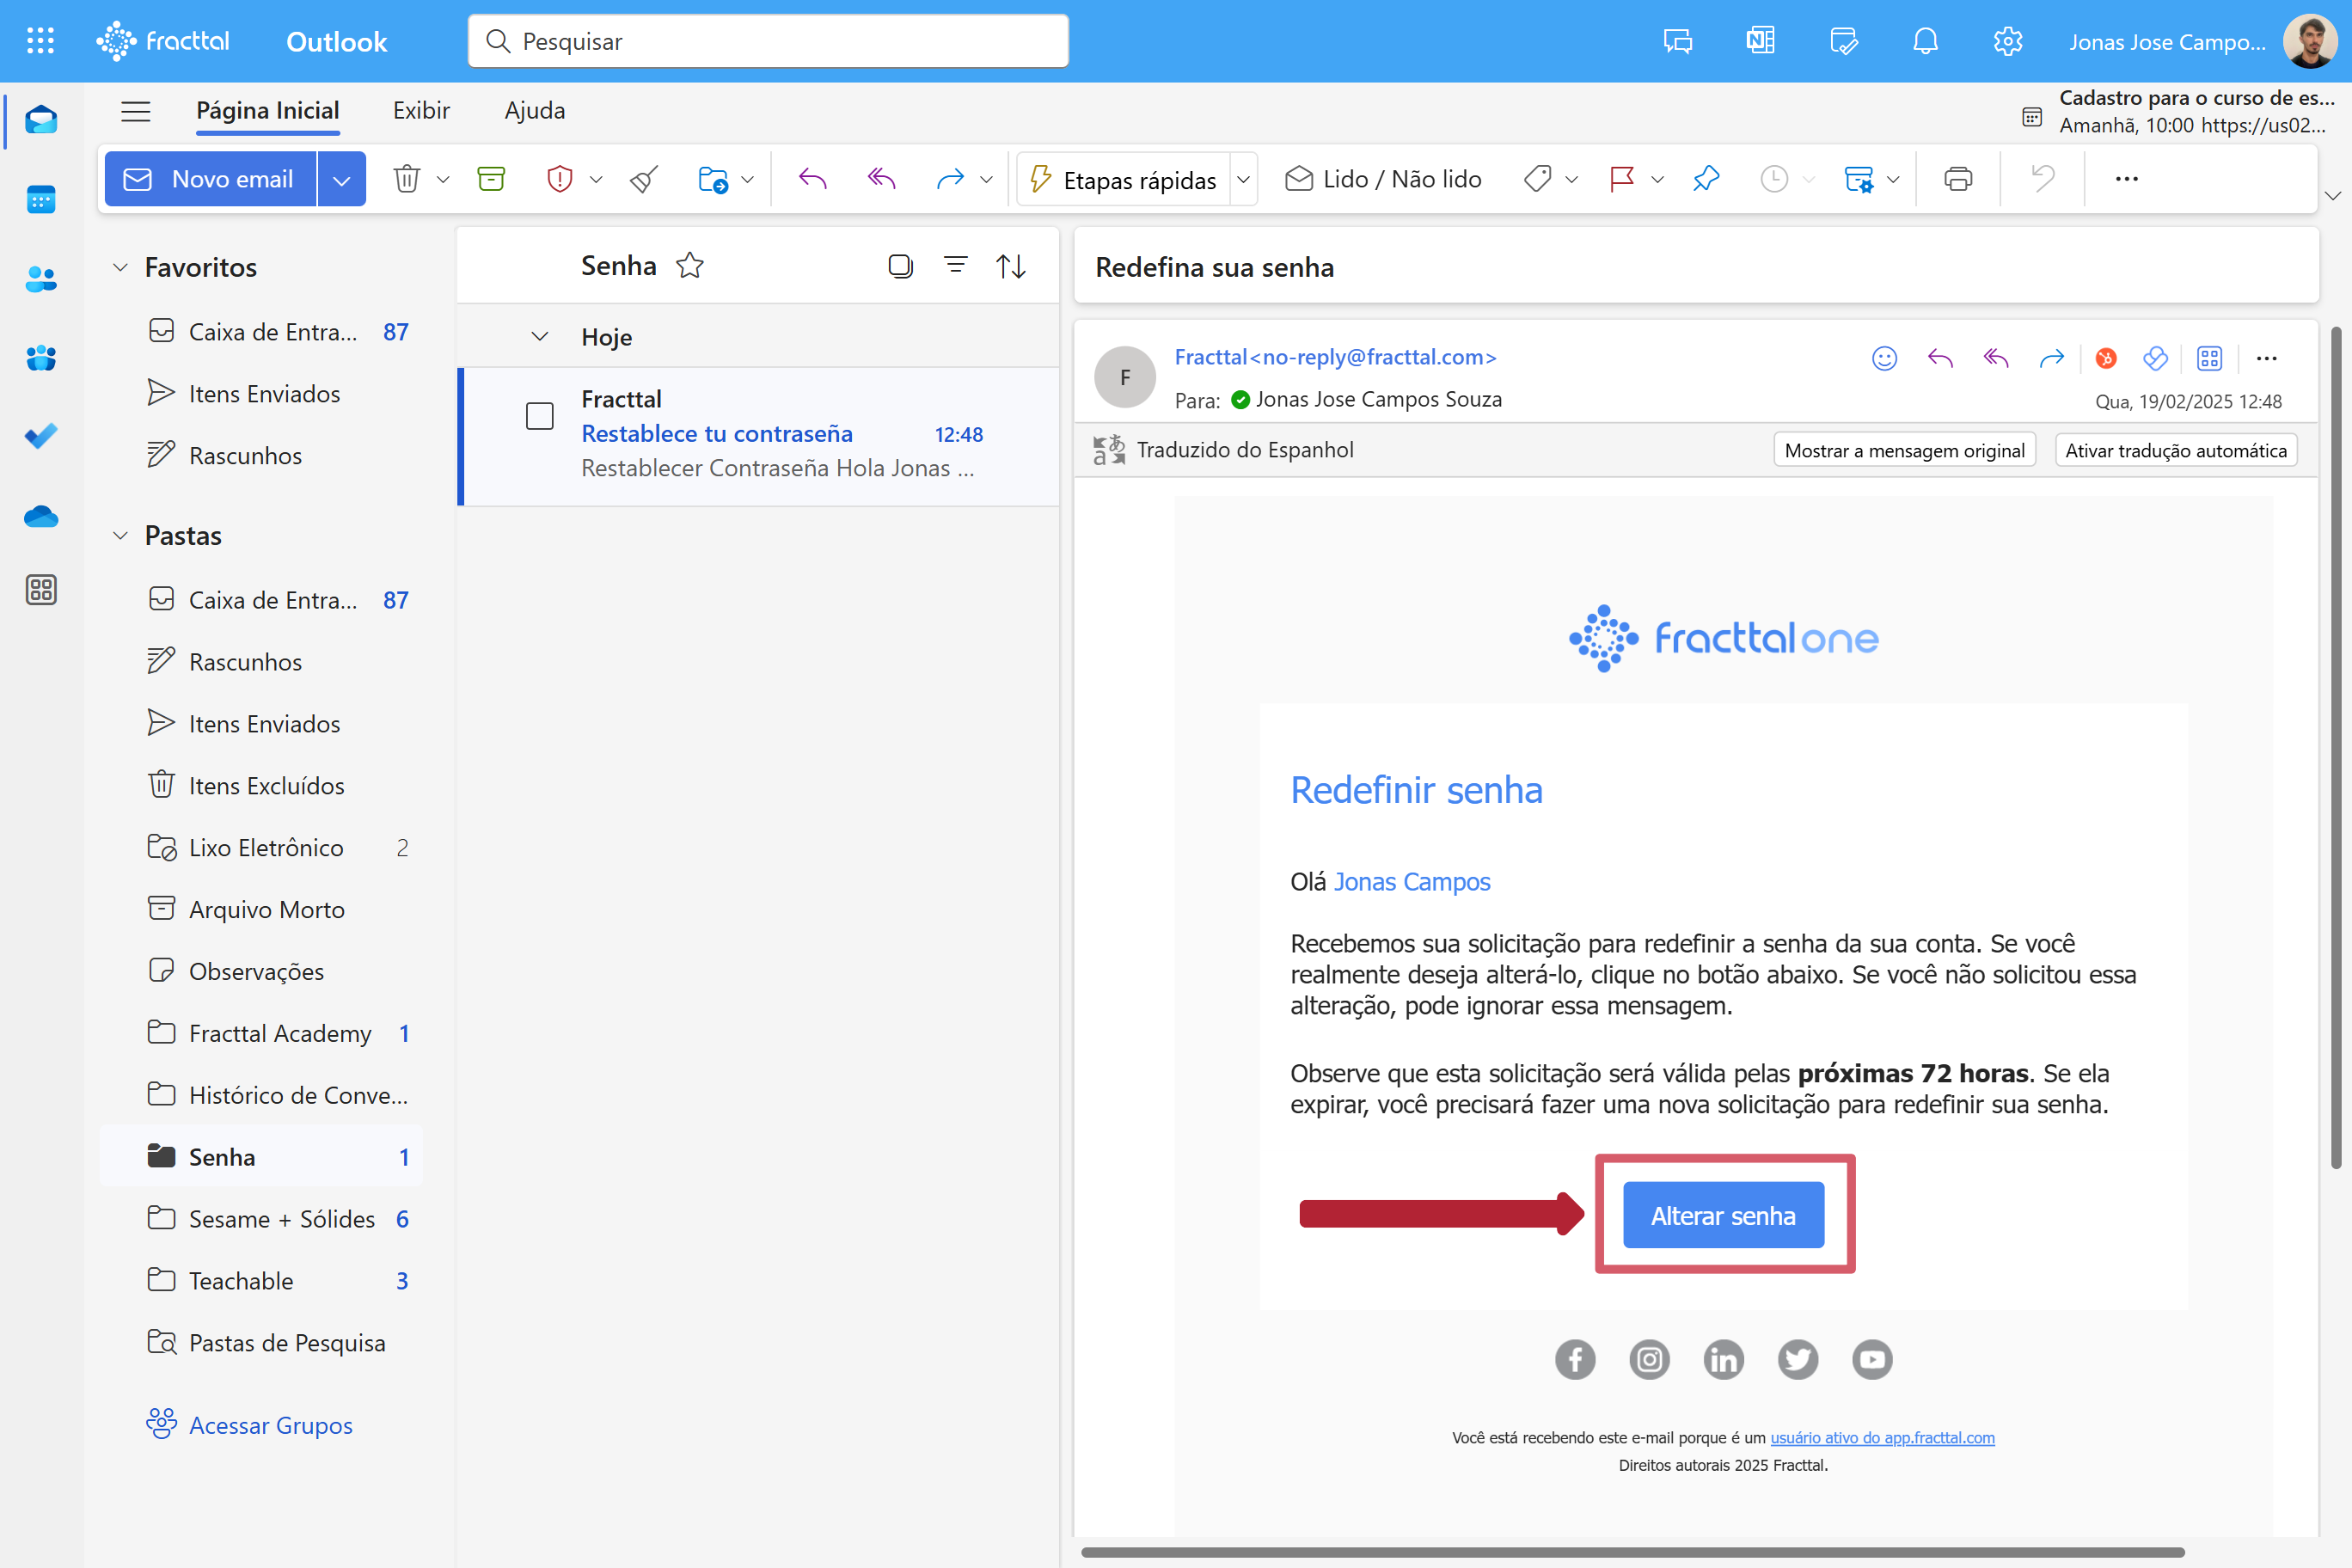Open To Do checkmark app icon
This screenshot has height=1568, width=2352.
click(41, 436)
